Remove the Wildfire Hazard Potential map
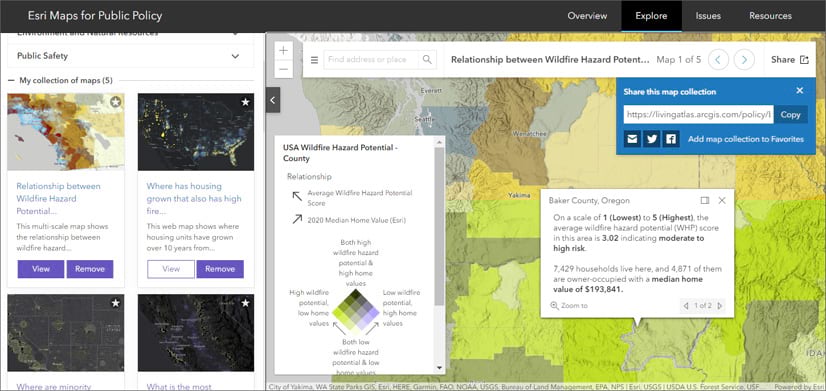 click(x=90, y=269)
